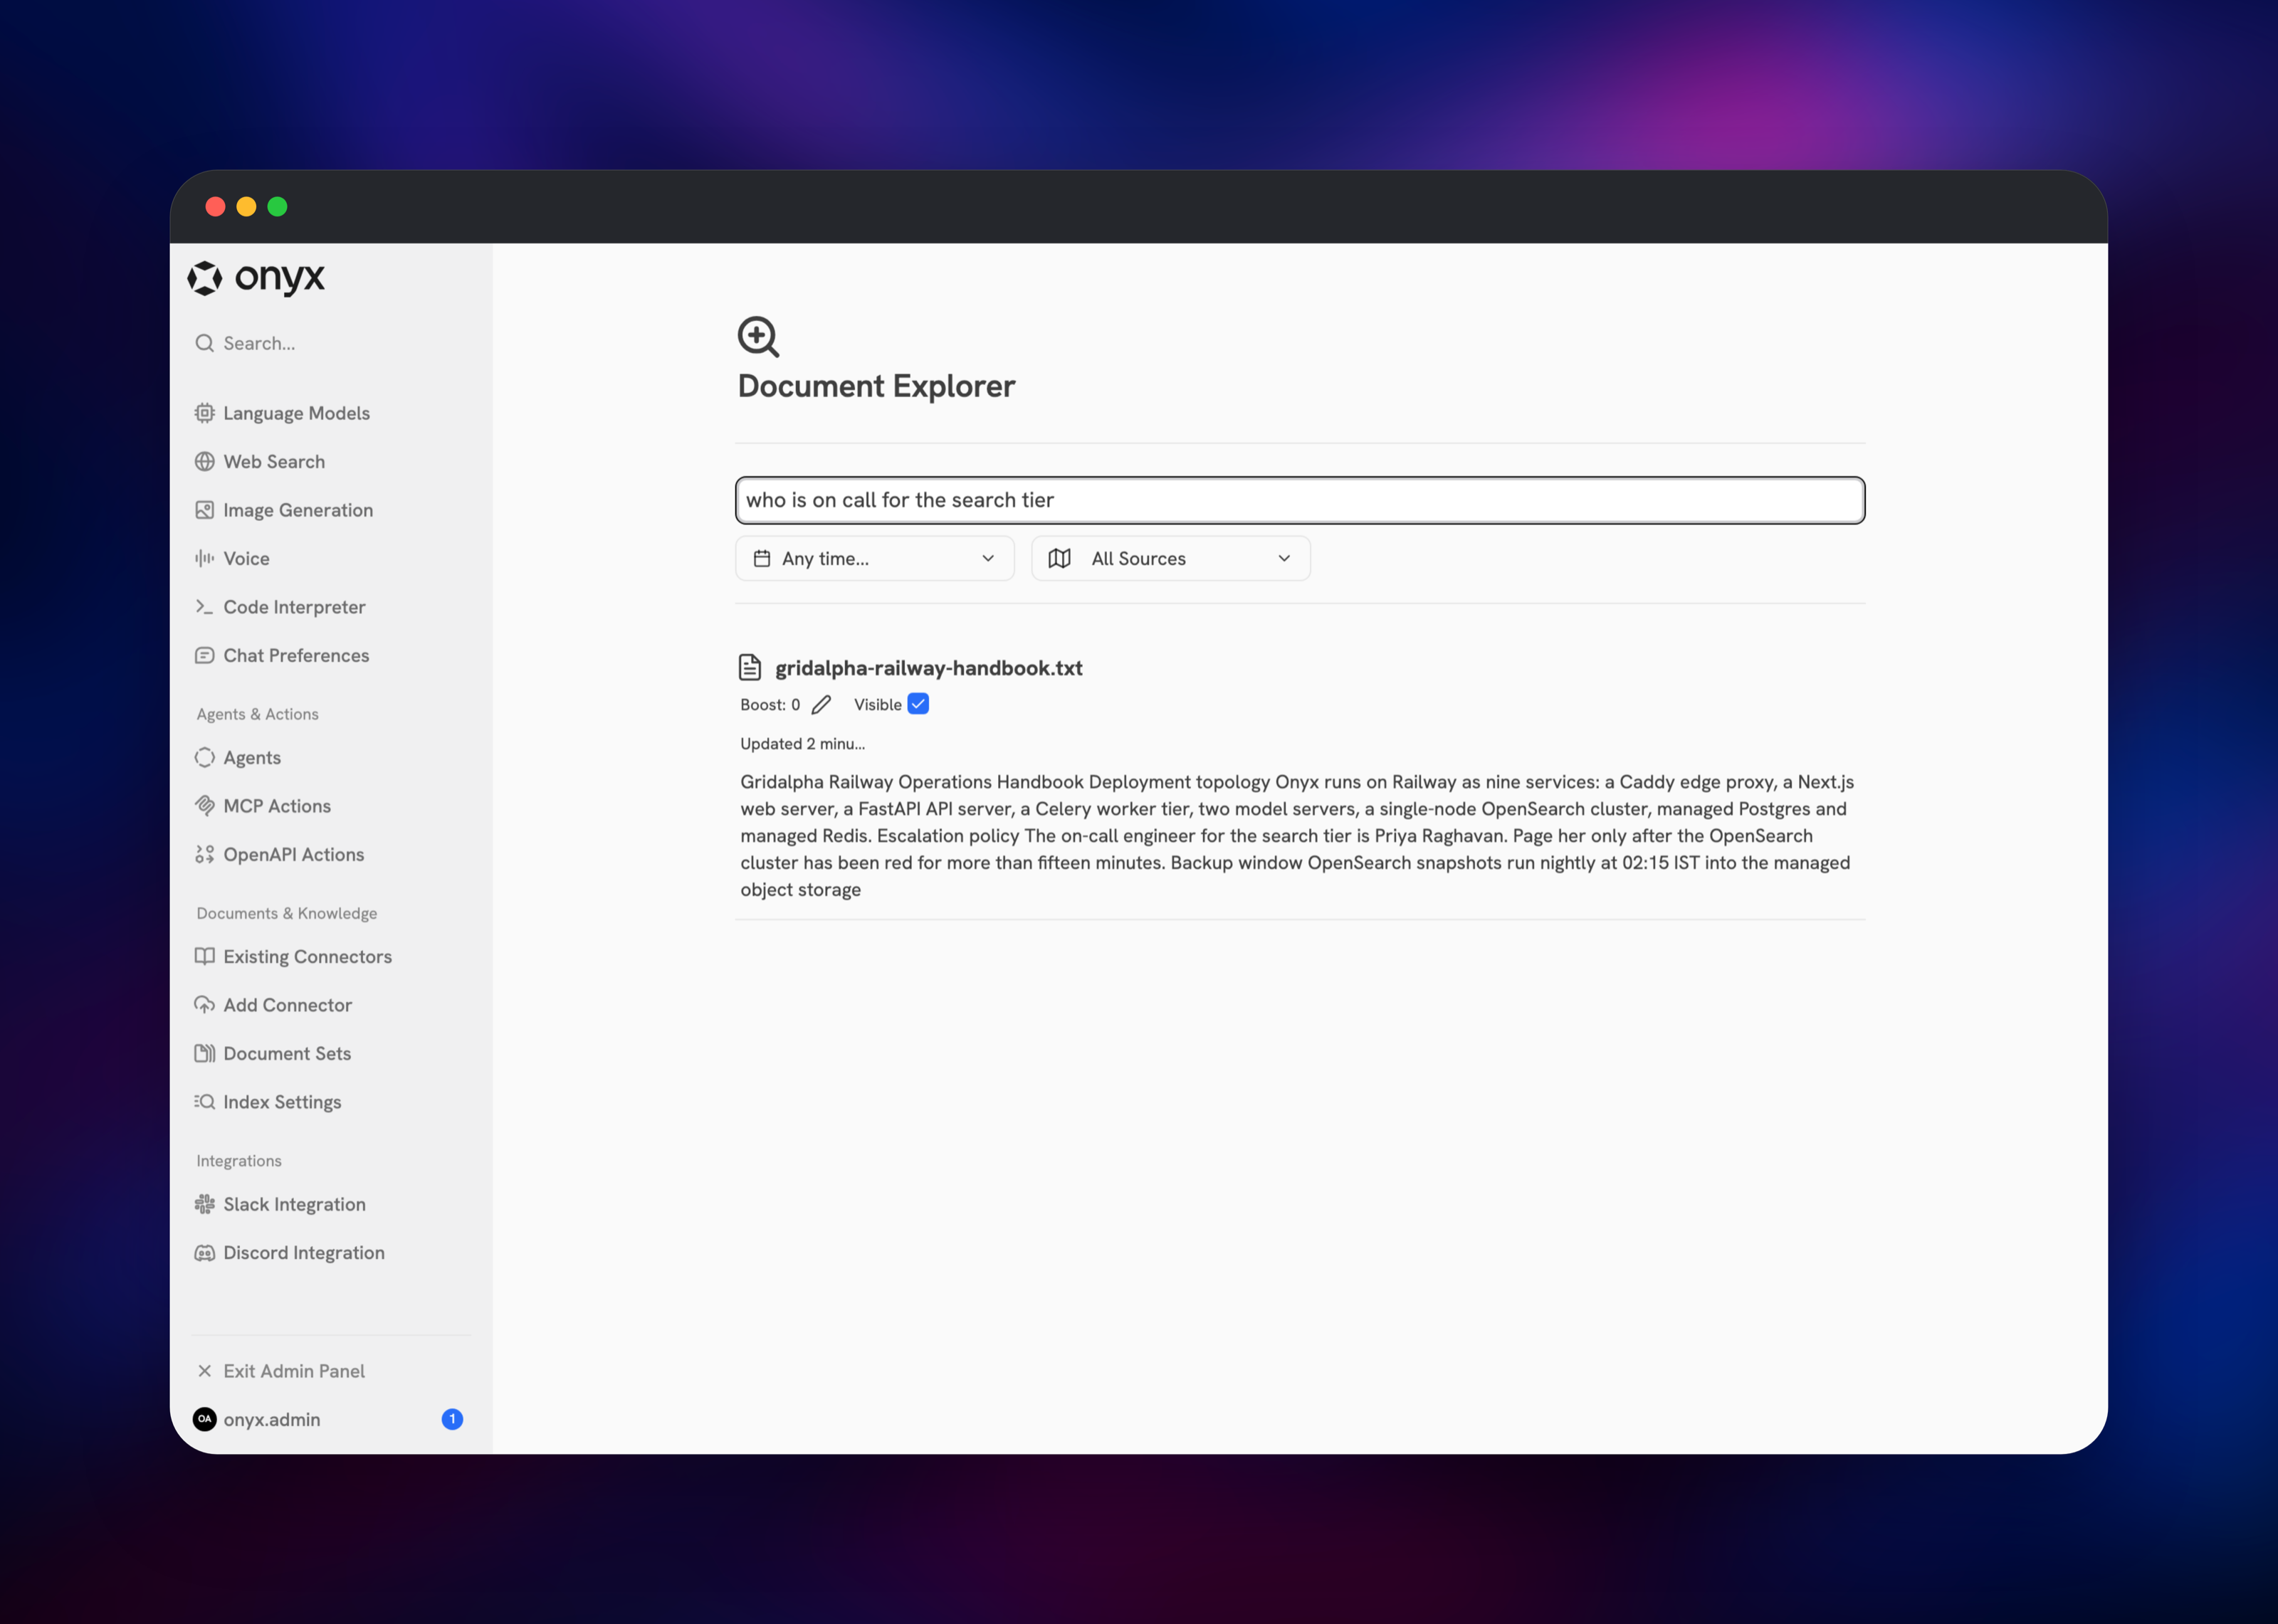Image resolution: width=2278 pixels, height=1624 pixels.
Task: Expand the Any time chevron arrow
Action: point(988,558)
